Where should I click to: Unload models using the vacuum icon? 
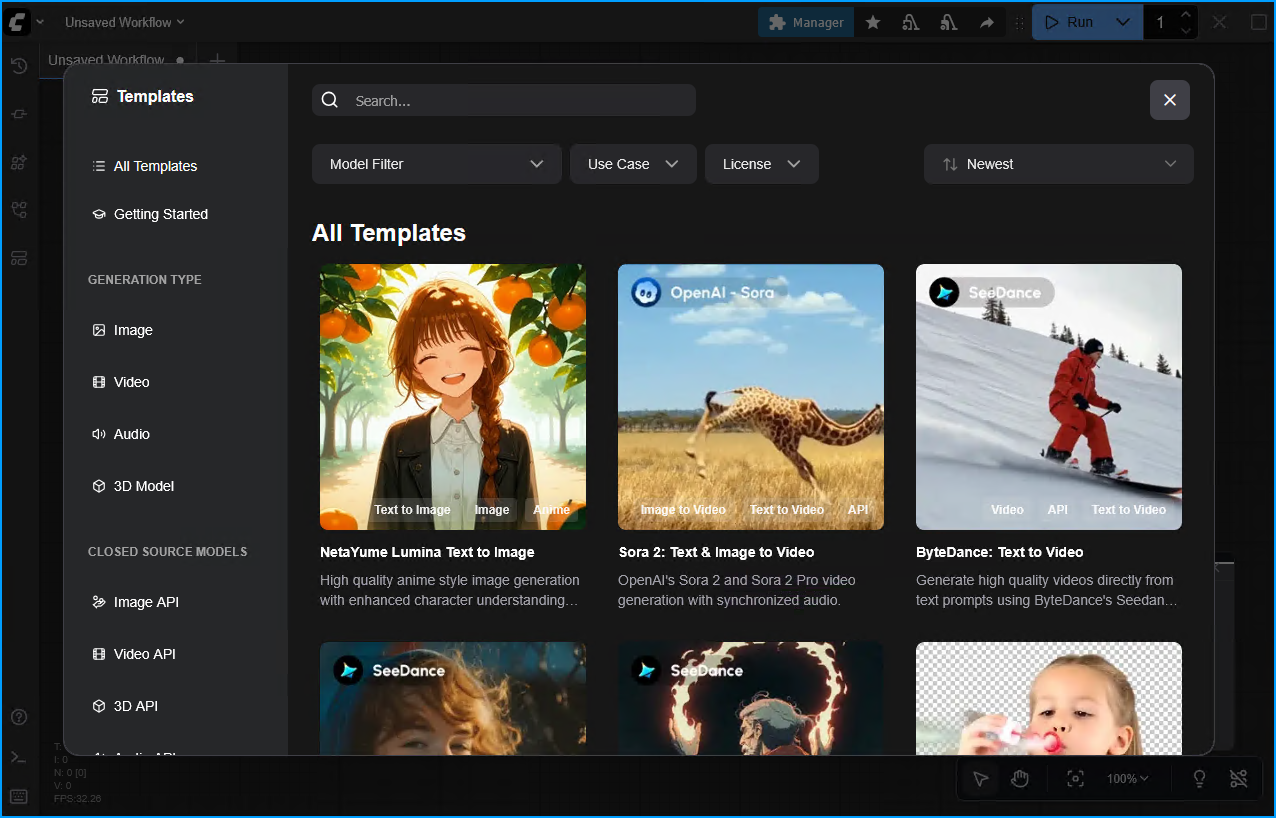click(910, 21)
